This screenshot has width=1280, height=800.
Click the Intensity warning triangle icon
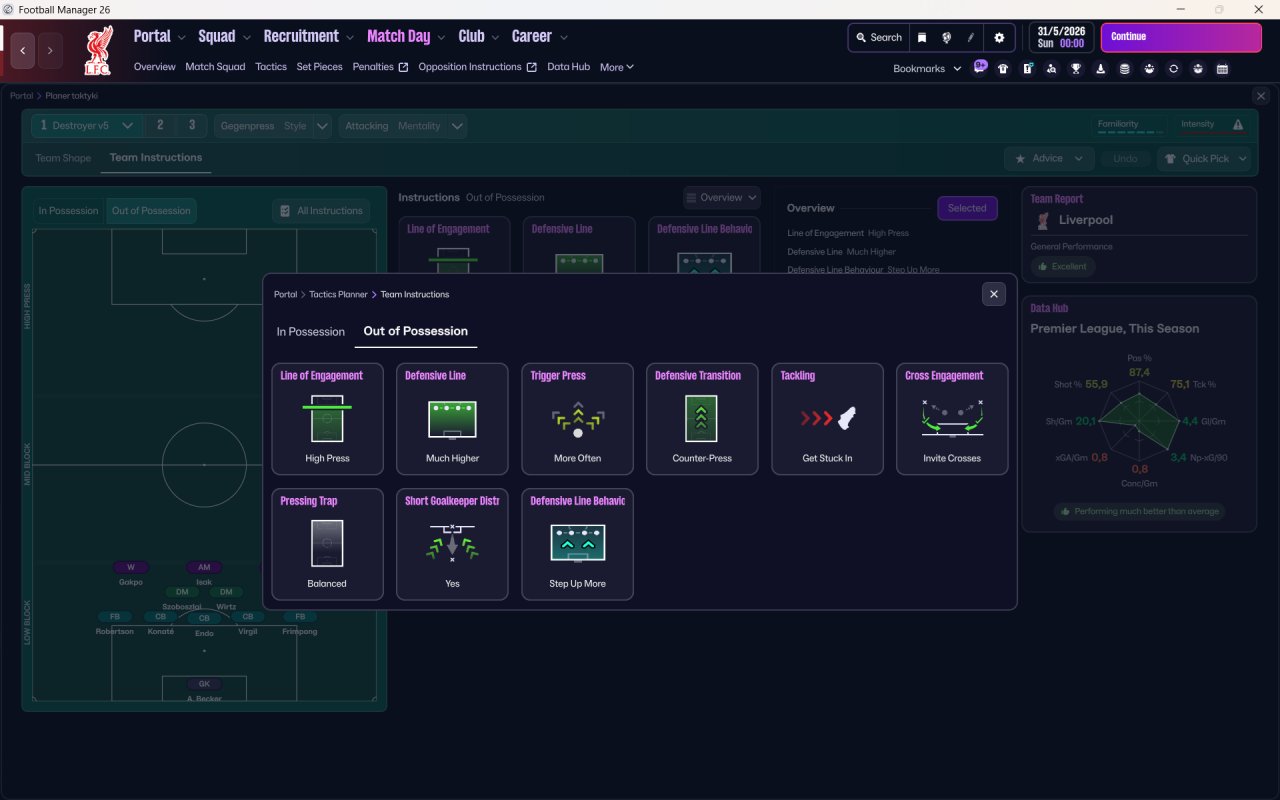(1238, 125)
